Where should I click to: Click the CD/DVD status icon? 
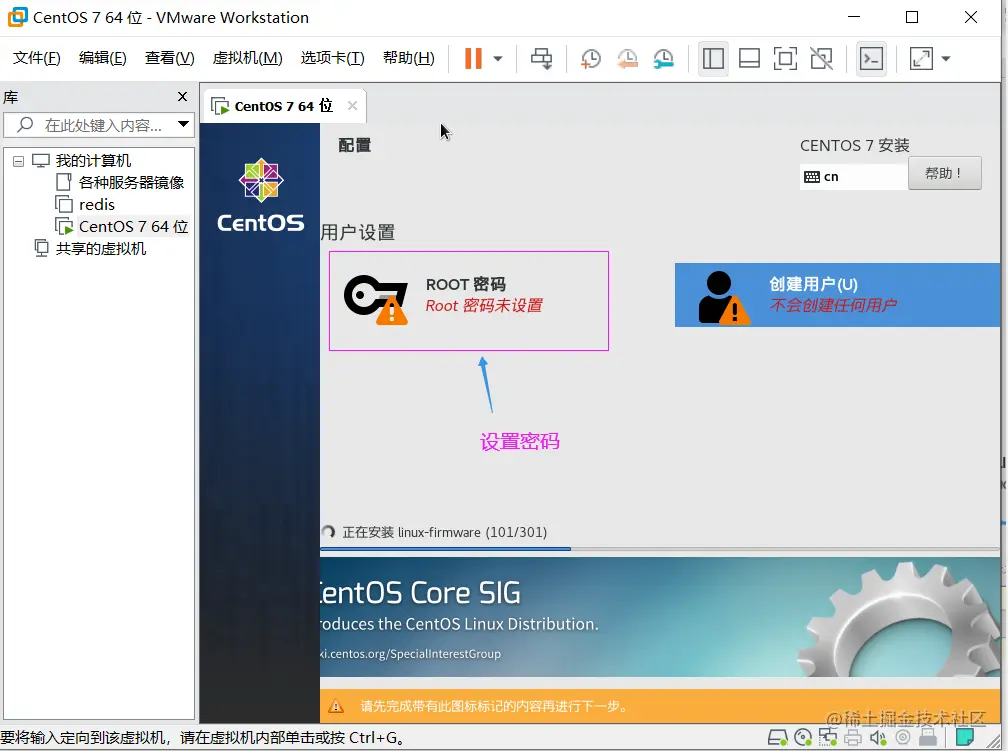[x=804, y=737]
